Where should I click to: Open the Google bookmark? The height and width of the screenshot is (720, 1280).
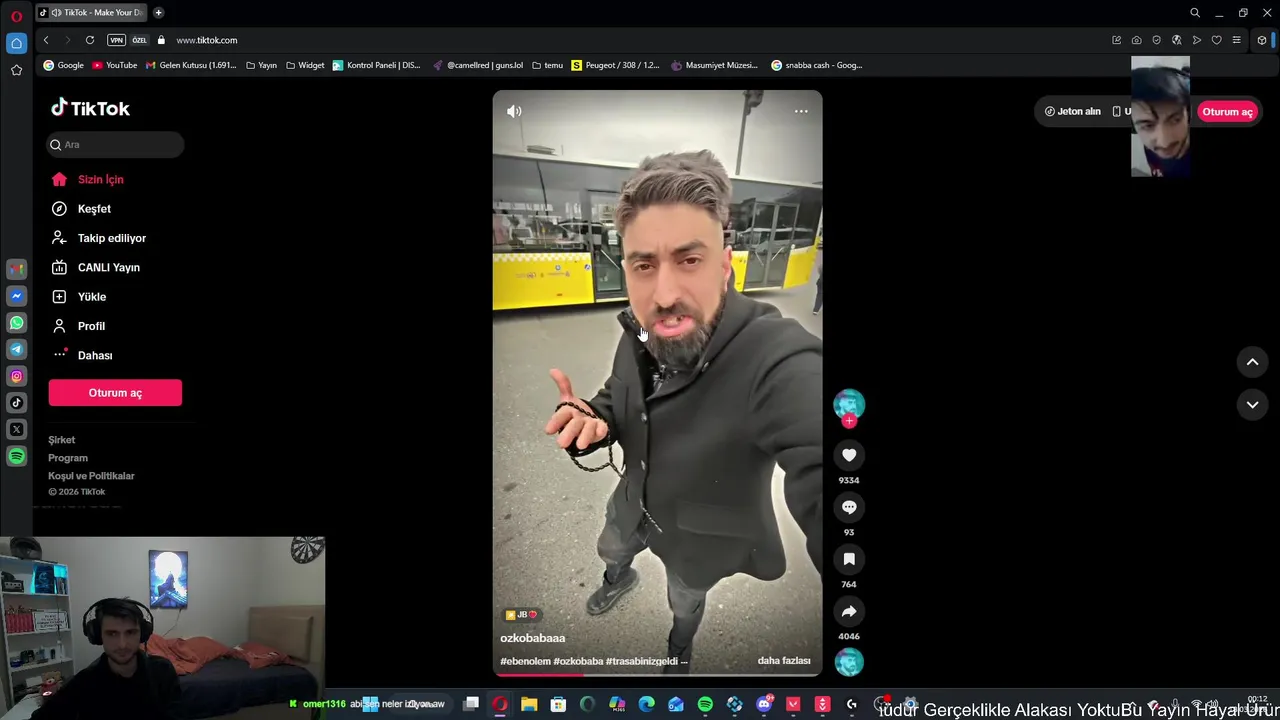click(63, 65)
